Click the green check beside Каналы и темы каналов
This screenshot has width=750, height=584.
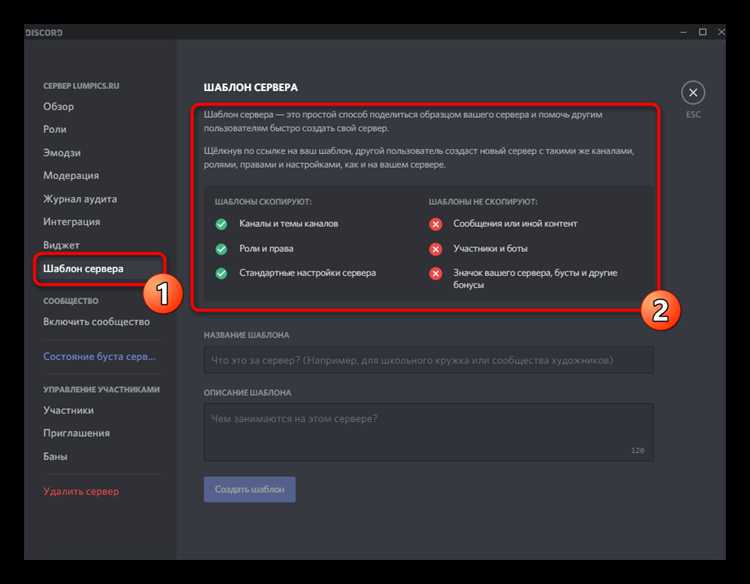point(221,224)
